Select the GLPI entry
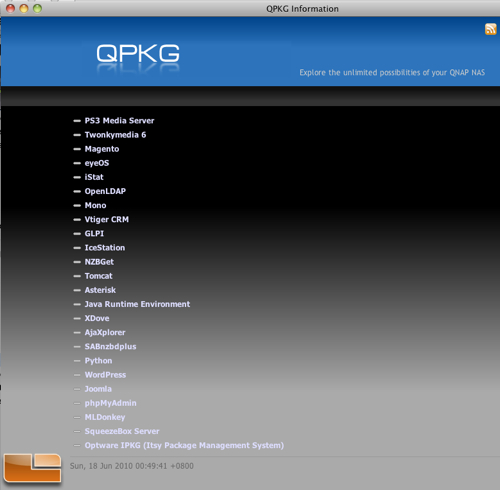 (94, 234)
